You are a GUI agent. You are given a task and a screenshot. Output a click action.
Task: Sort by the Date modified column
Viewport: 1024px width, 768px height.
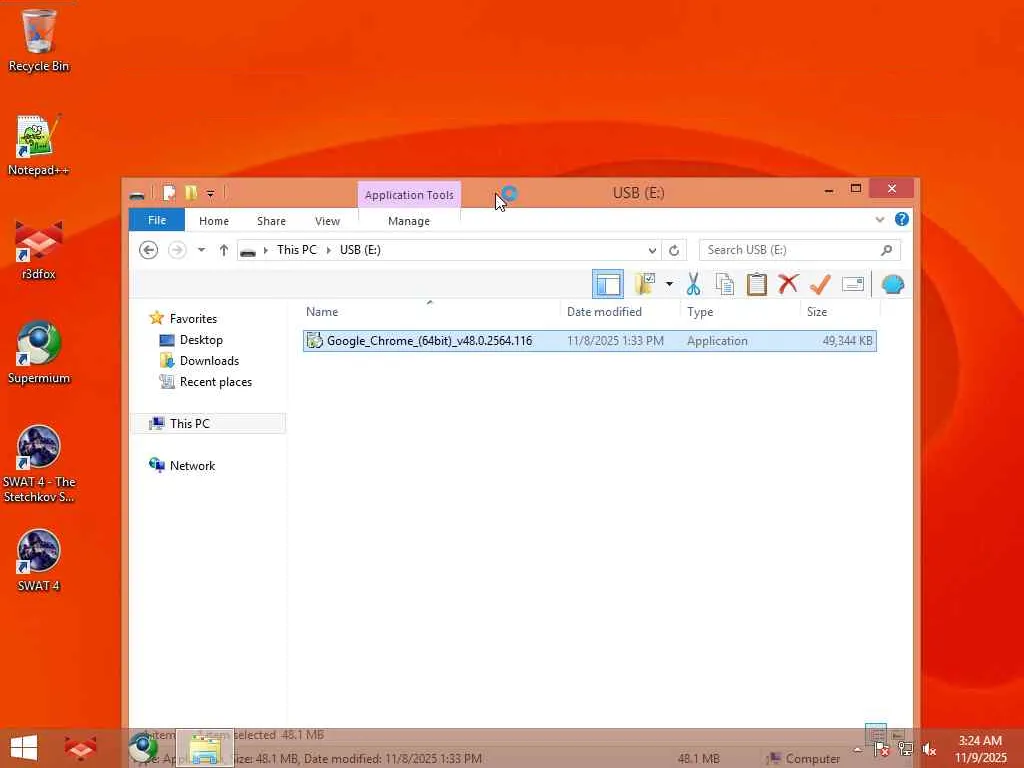tap(620, 312)
